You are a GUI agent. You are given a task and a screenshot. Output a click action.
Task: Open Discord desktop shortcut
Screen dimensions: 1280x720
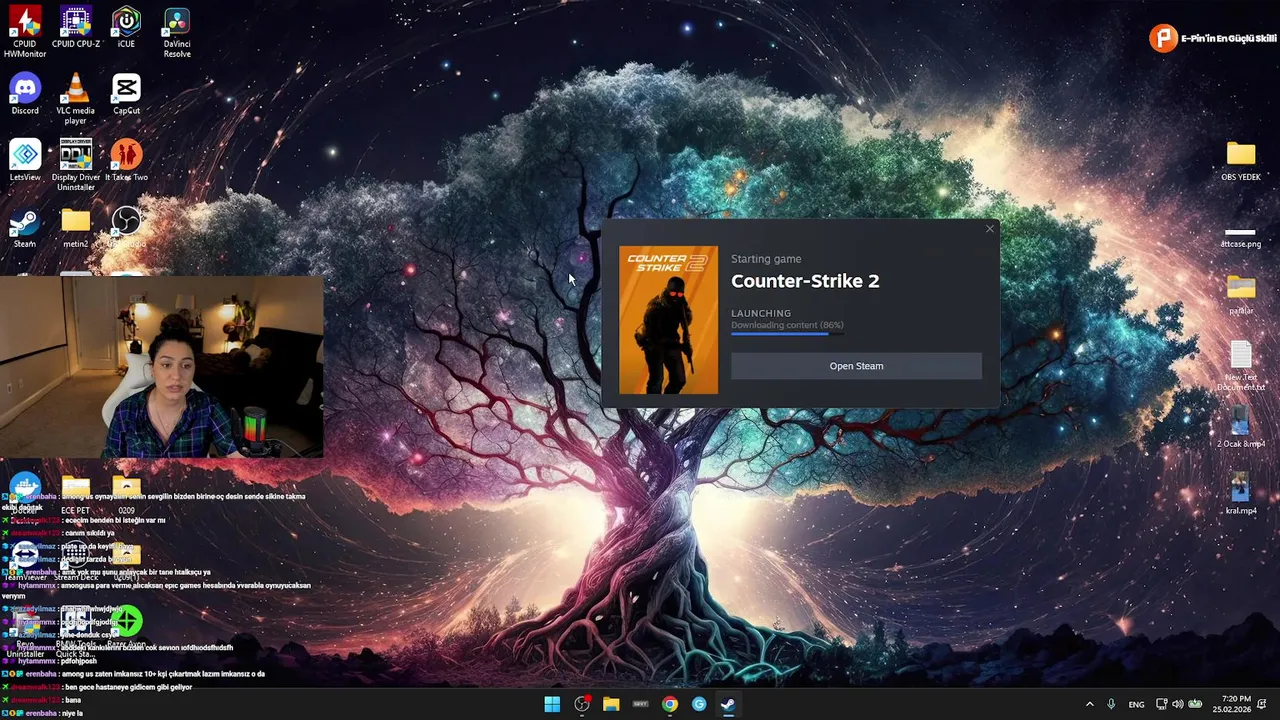(x=25, y=93)
